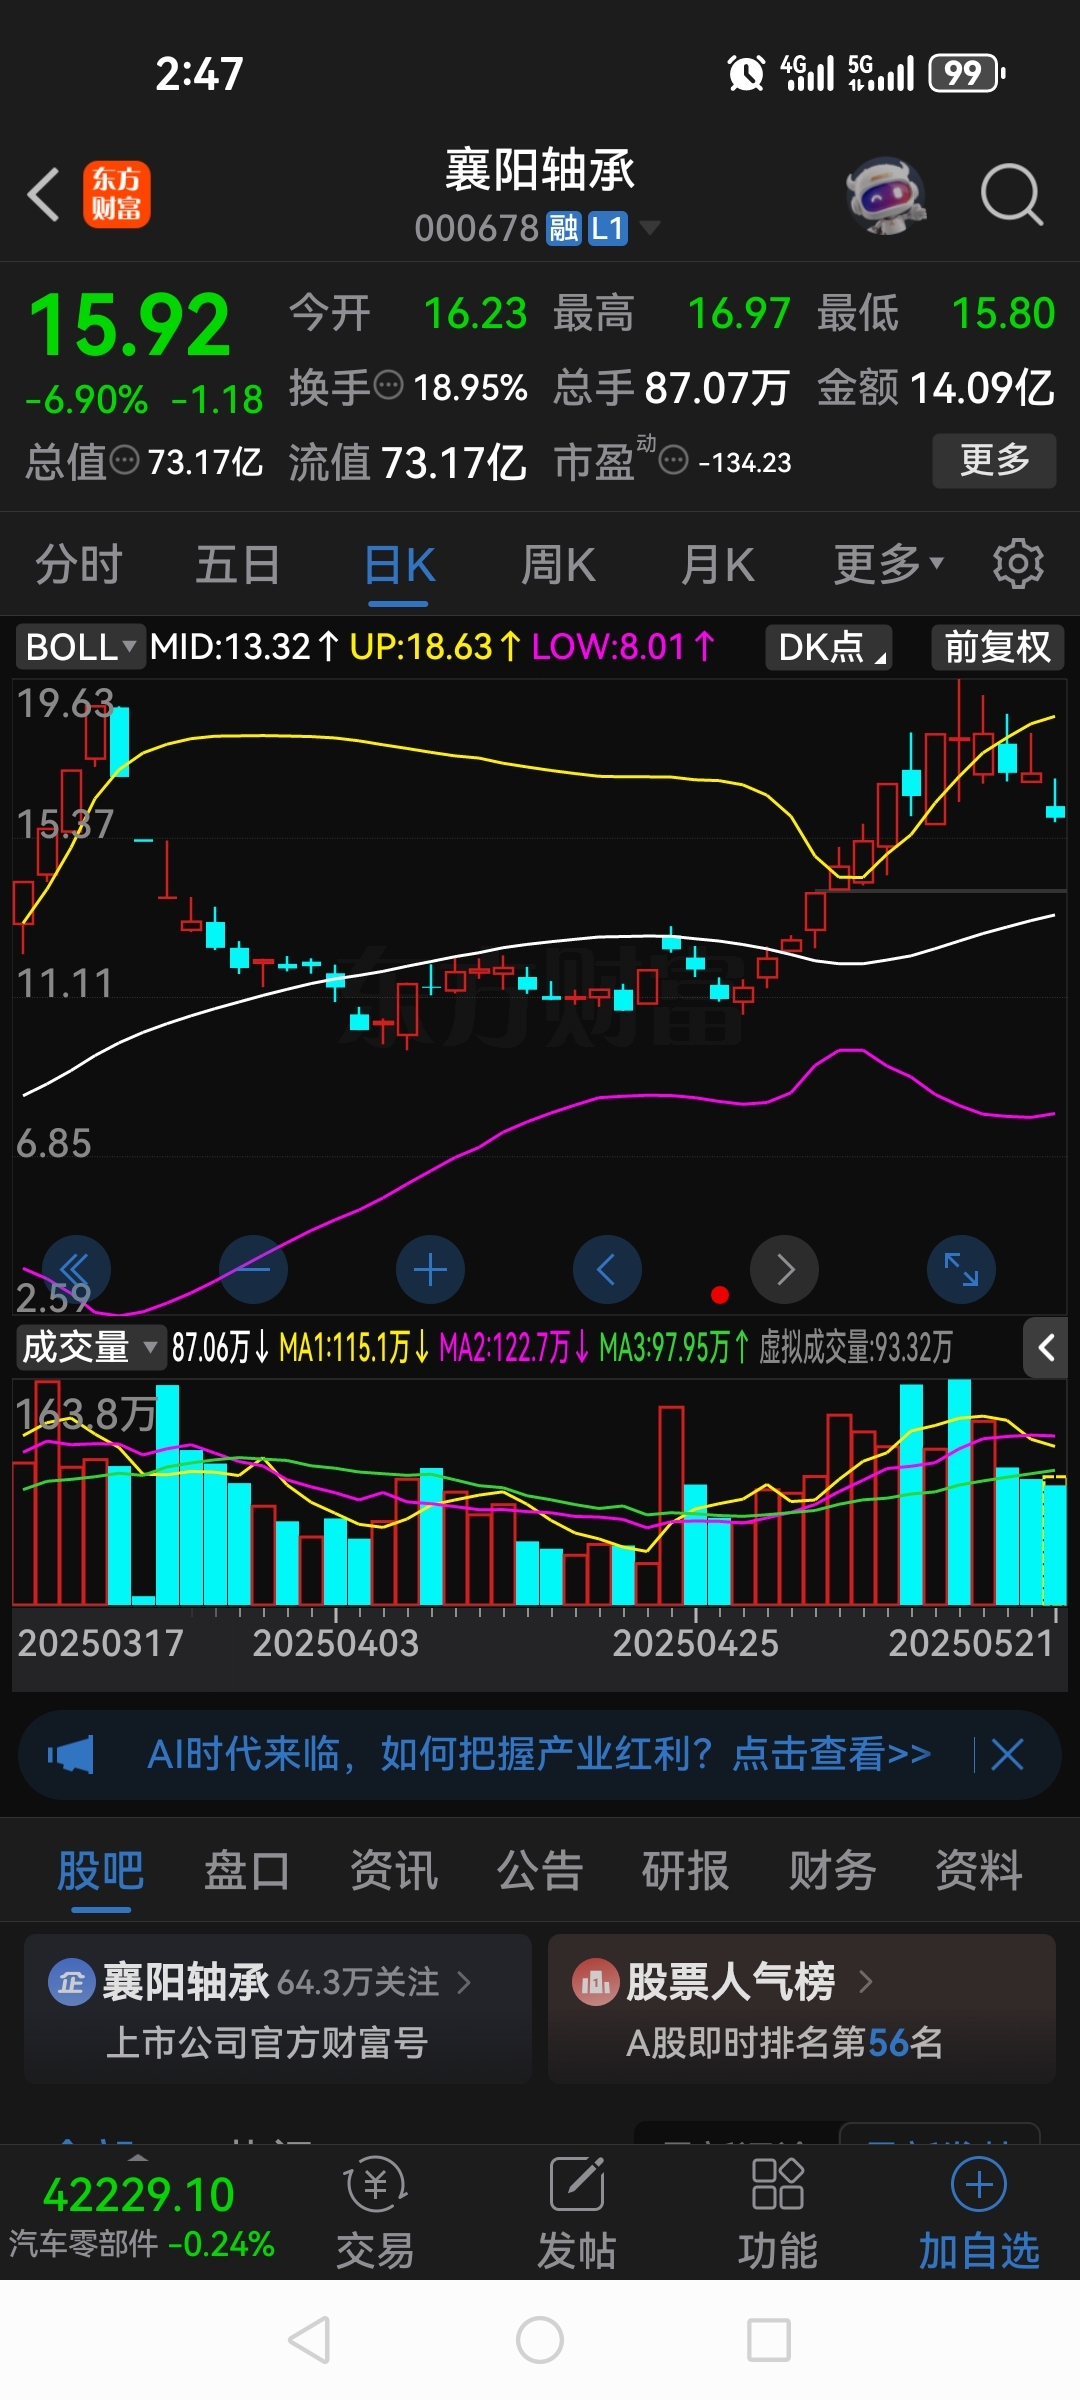The height and width of the screenshot is (2400, 1080).
Task: Open the BOLL indicator dropdown
Action: tap(80, 647)
